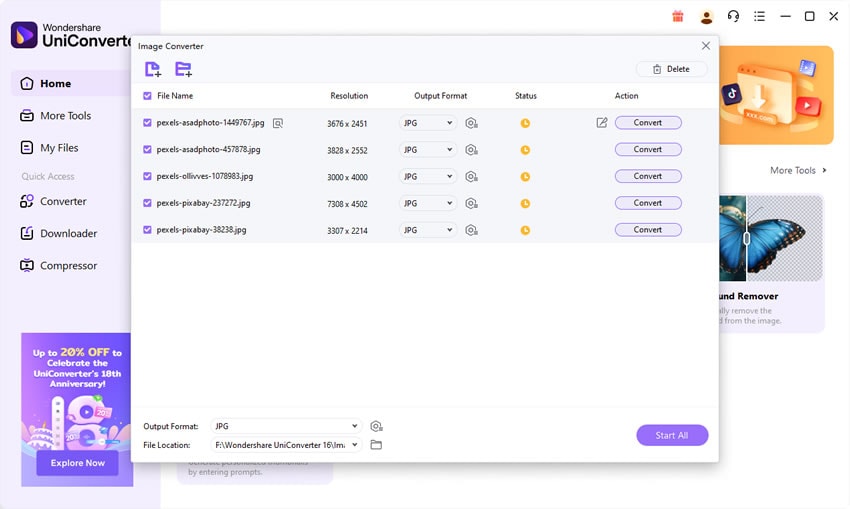Click the edit icon beside first Convert button

[x=602, y=123]
